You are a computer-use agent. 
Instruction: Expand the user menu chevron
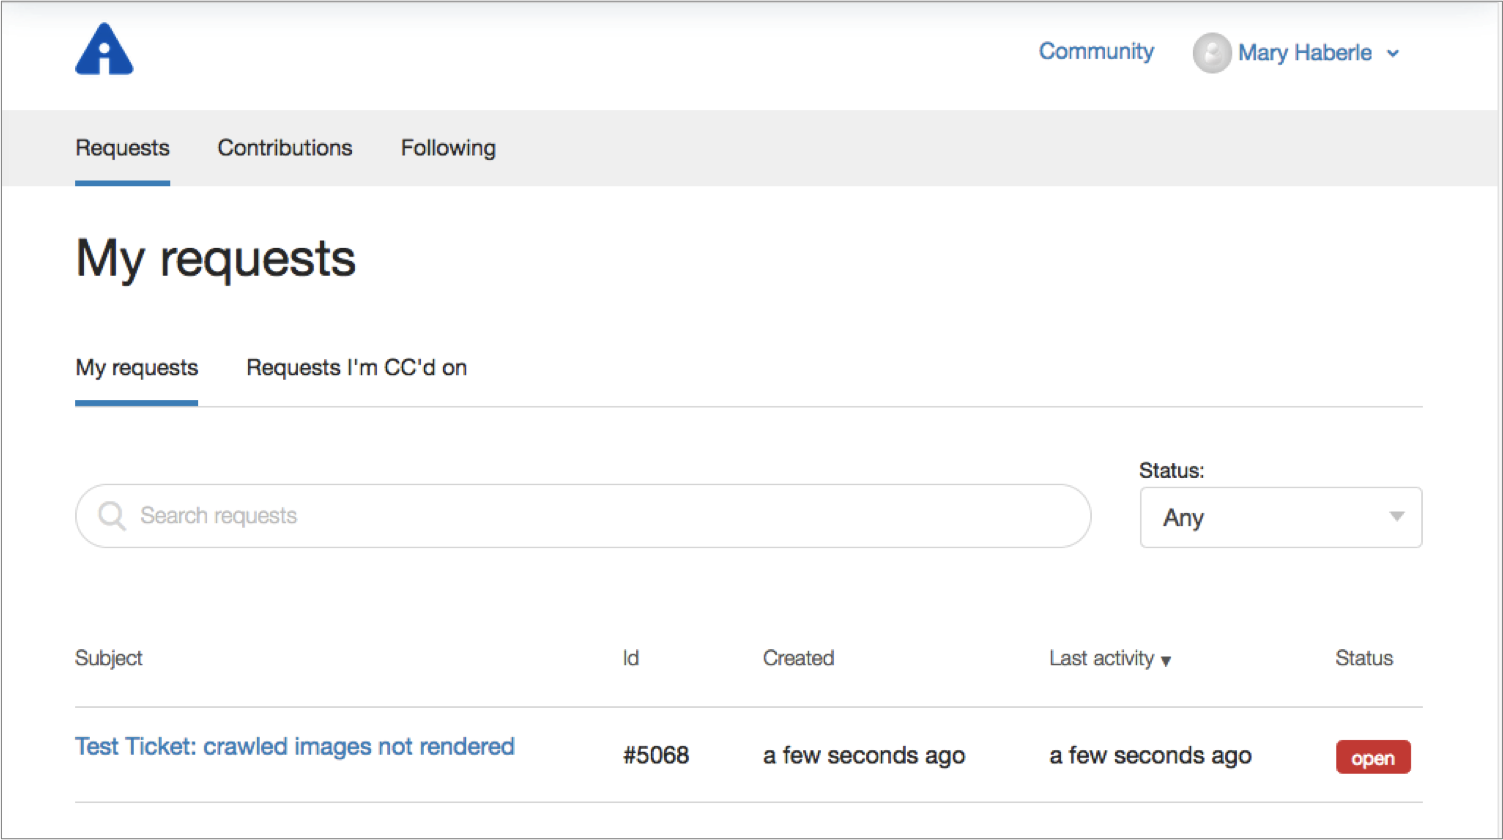pyautogui.click(x=1393, y=54)
